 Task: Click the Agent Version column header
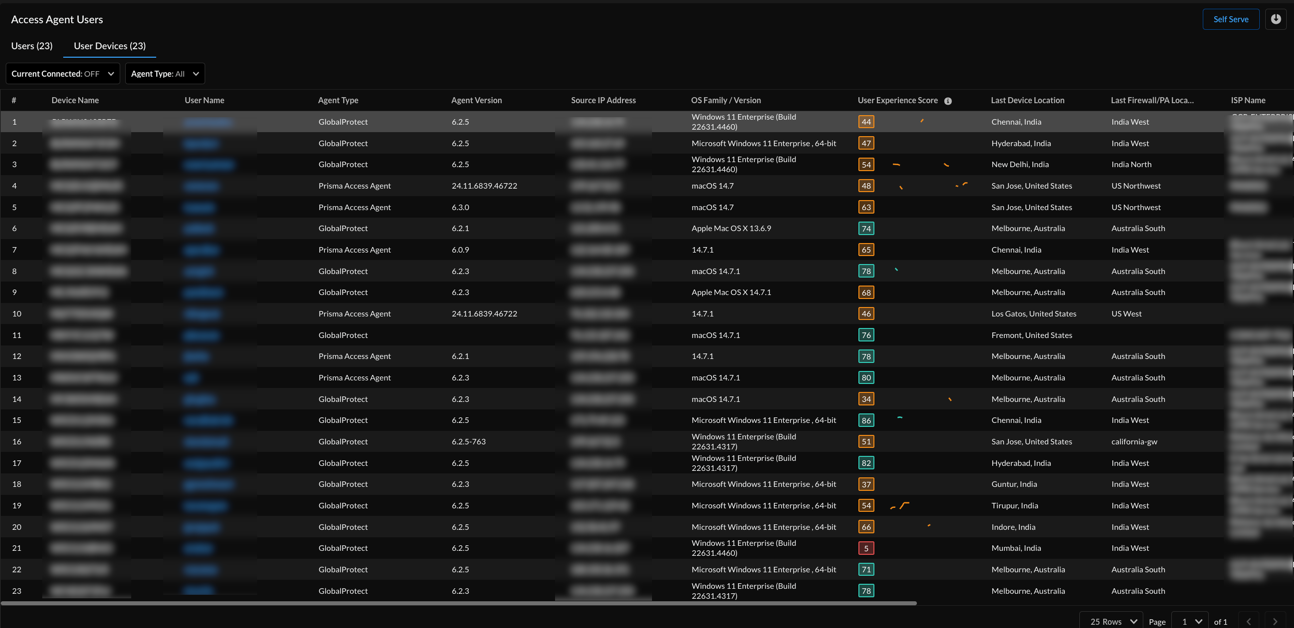point(476,100)
